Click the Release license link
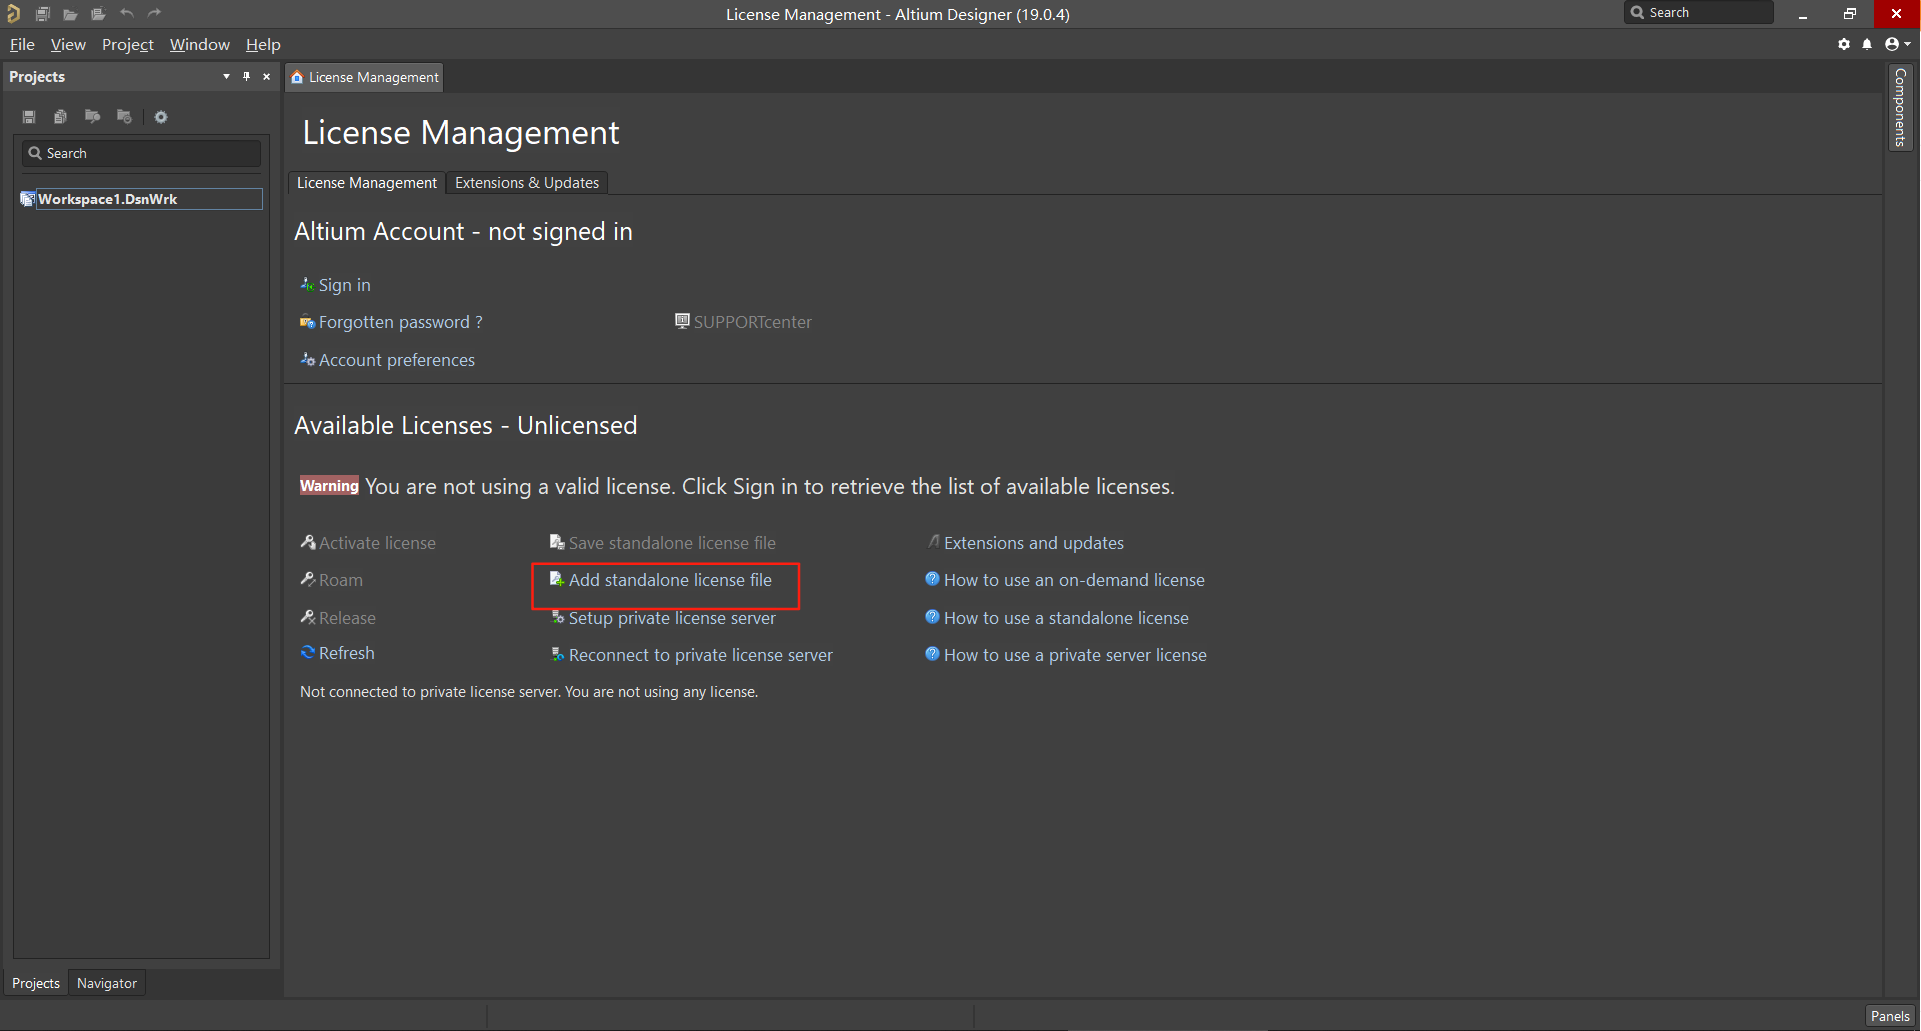The image size is (1921, 1031). (x=338, y=618)
